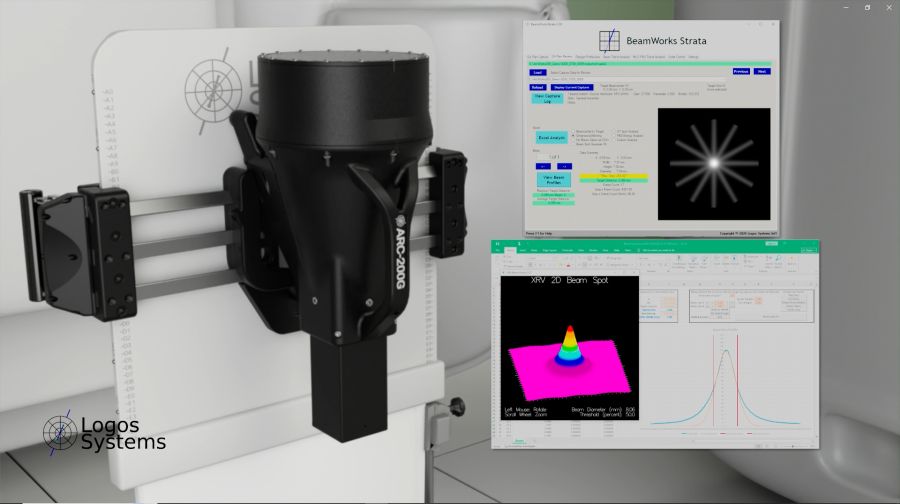Click the Previous capture button

click(741, 71)
